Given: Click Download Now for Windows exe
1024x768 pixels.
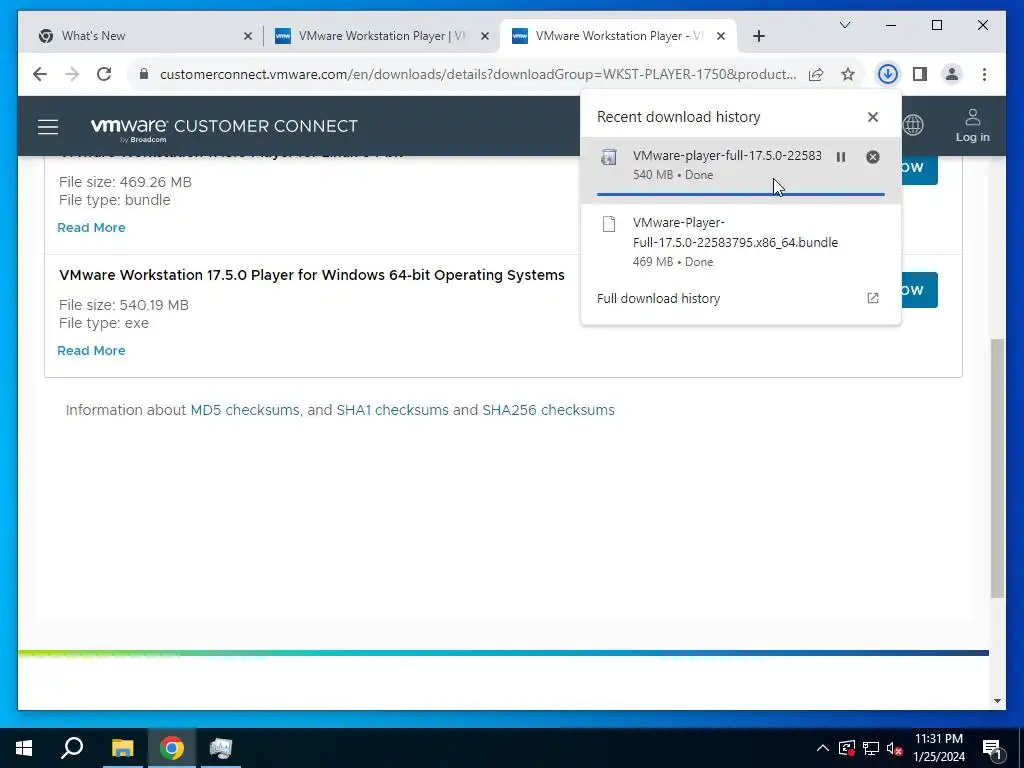Looking at the screenshot, I should click(x=919, y=290).
